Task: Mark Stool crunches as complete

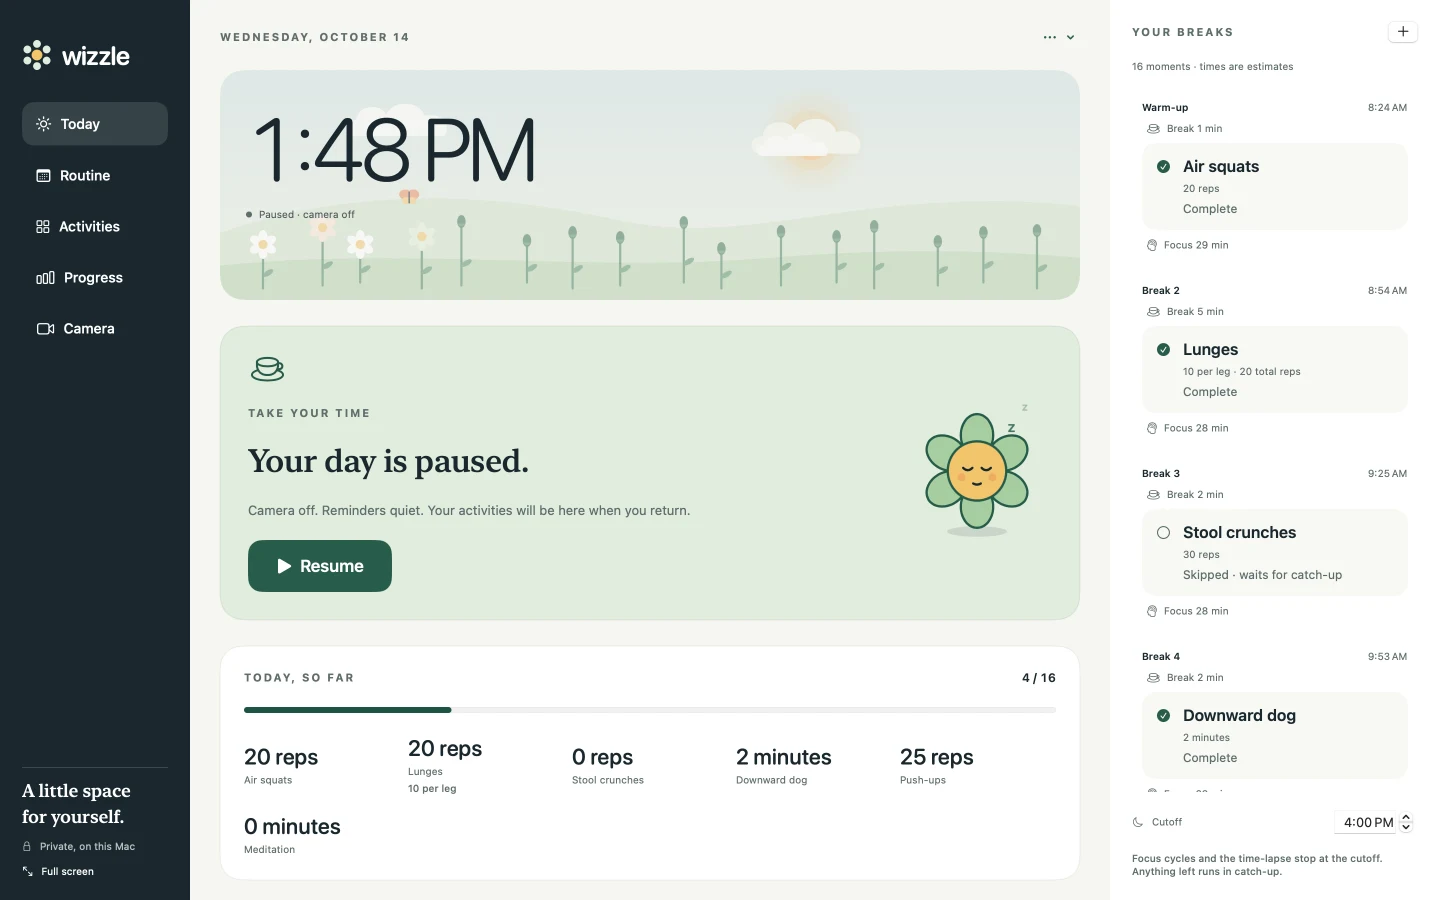Action: [1163, 533]
